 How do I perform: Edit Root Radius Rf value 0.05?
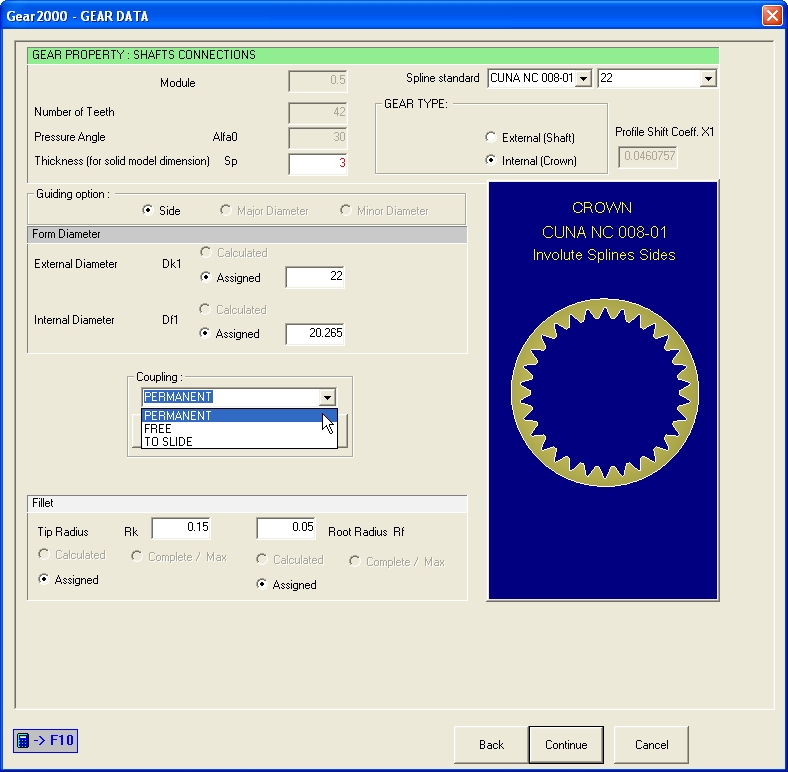pos(285,528)
